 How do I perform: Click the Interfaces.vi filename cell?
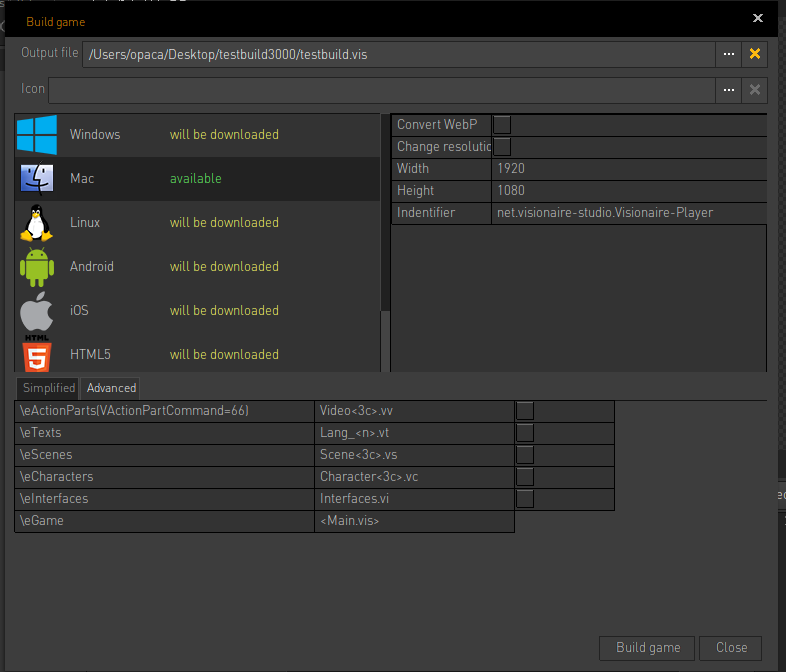(x=415, y=499)
